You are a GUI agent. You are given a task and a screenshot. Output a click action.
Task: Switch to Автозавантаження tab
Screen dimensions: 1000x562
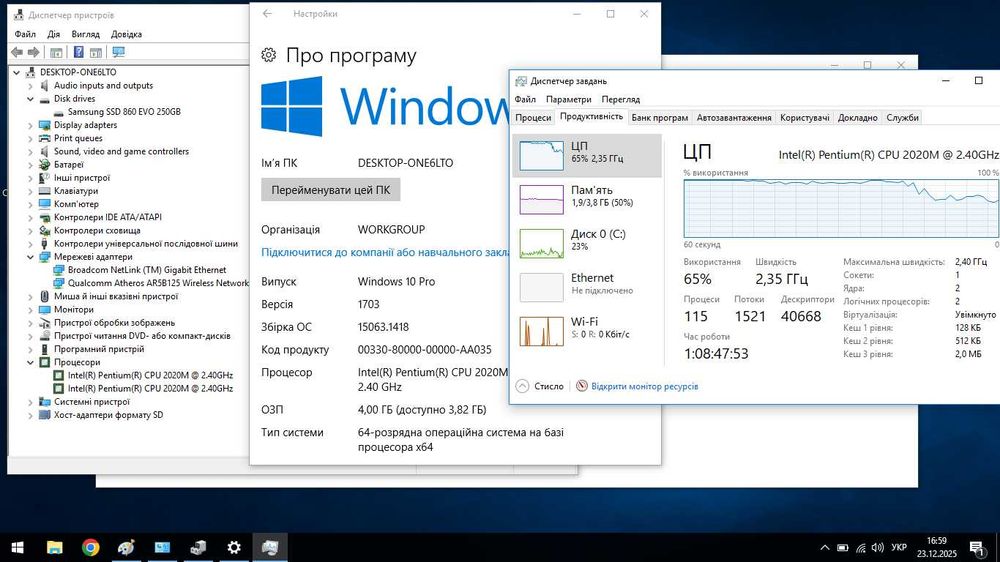tap(733, 117)
